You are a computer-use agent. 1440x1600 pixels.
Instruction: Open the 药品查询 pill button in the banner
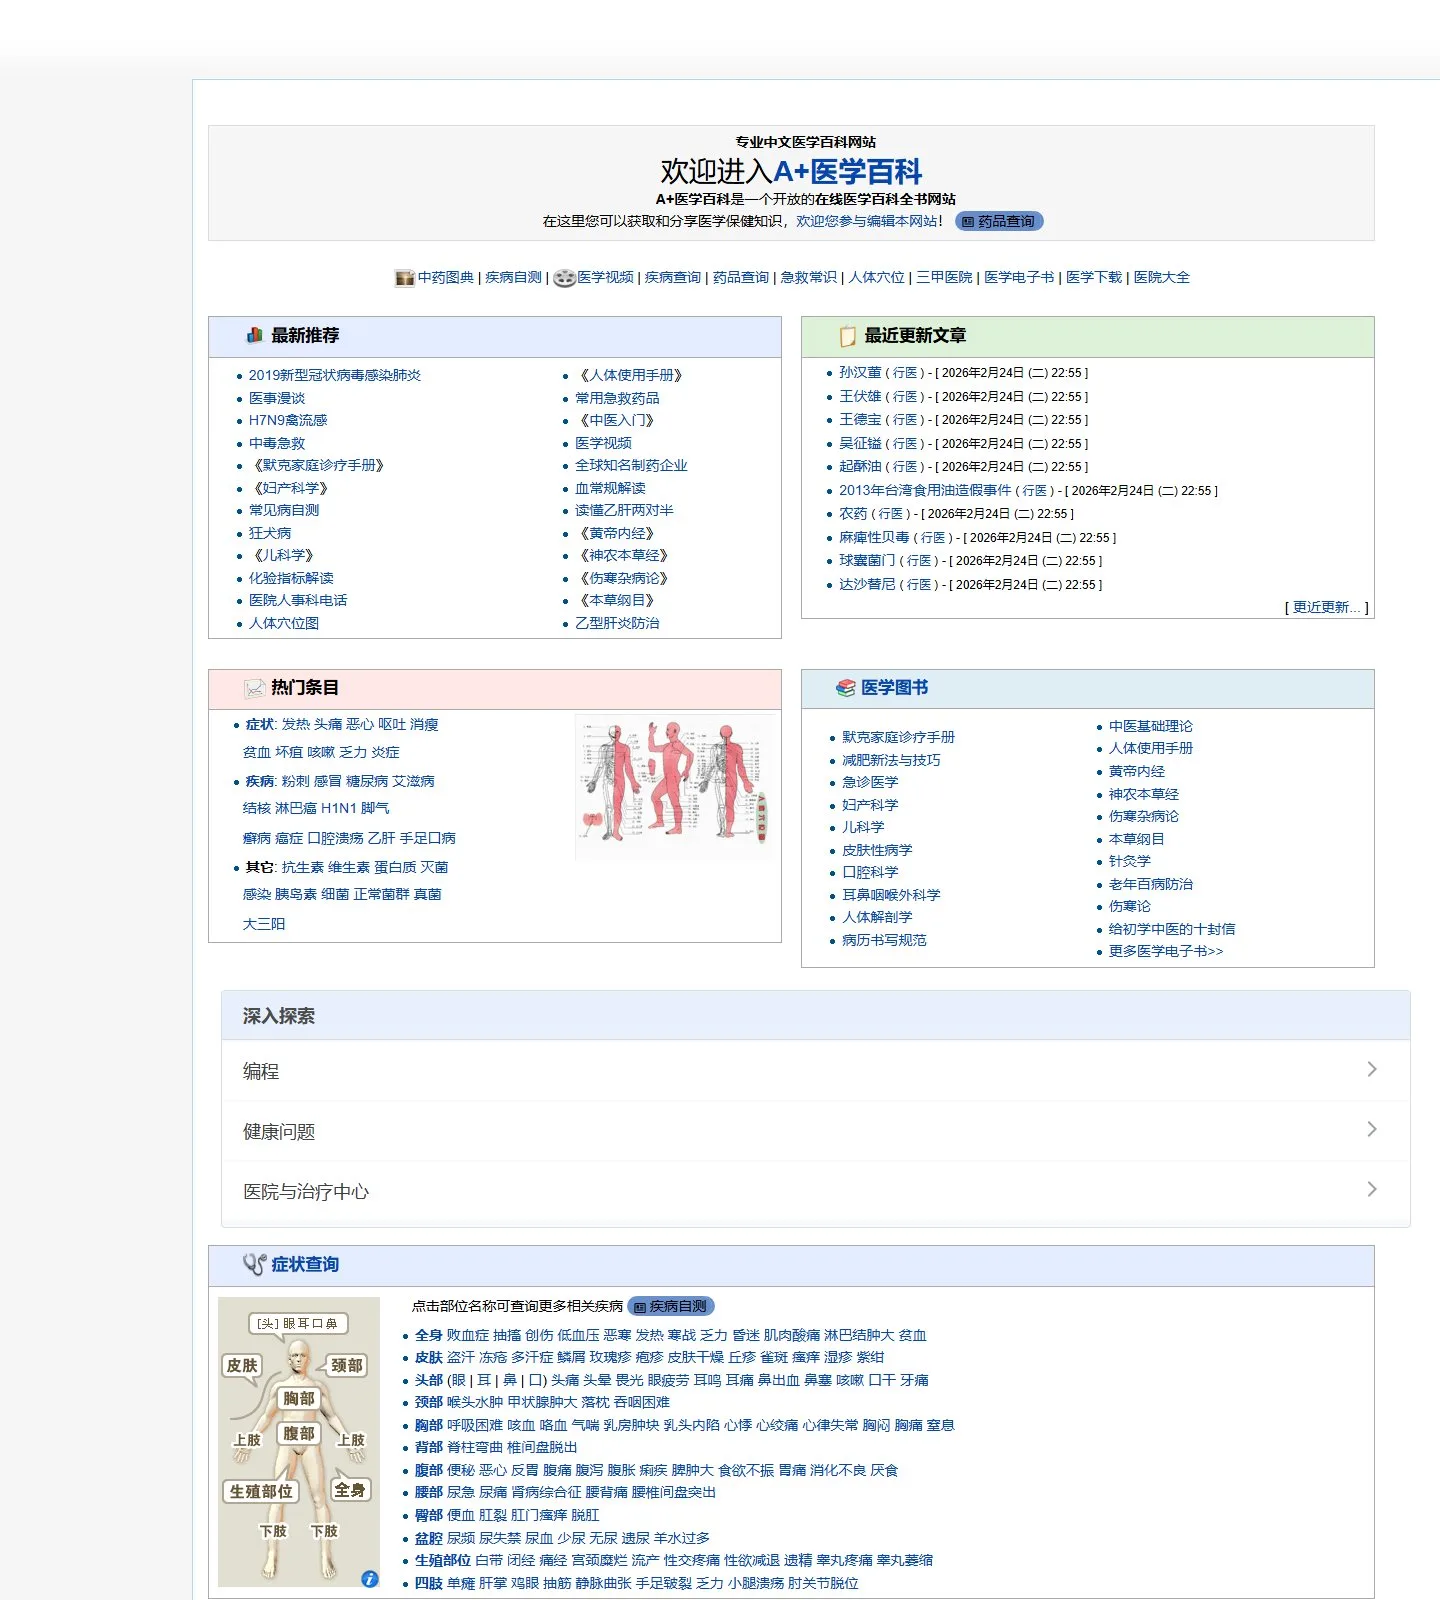click(999, 221)
